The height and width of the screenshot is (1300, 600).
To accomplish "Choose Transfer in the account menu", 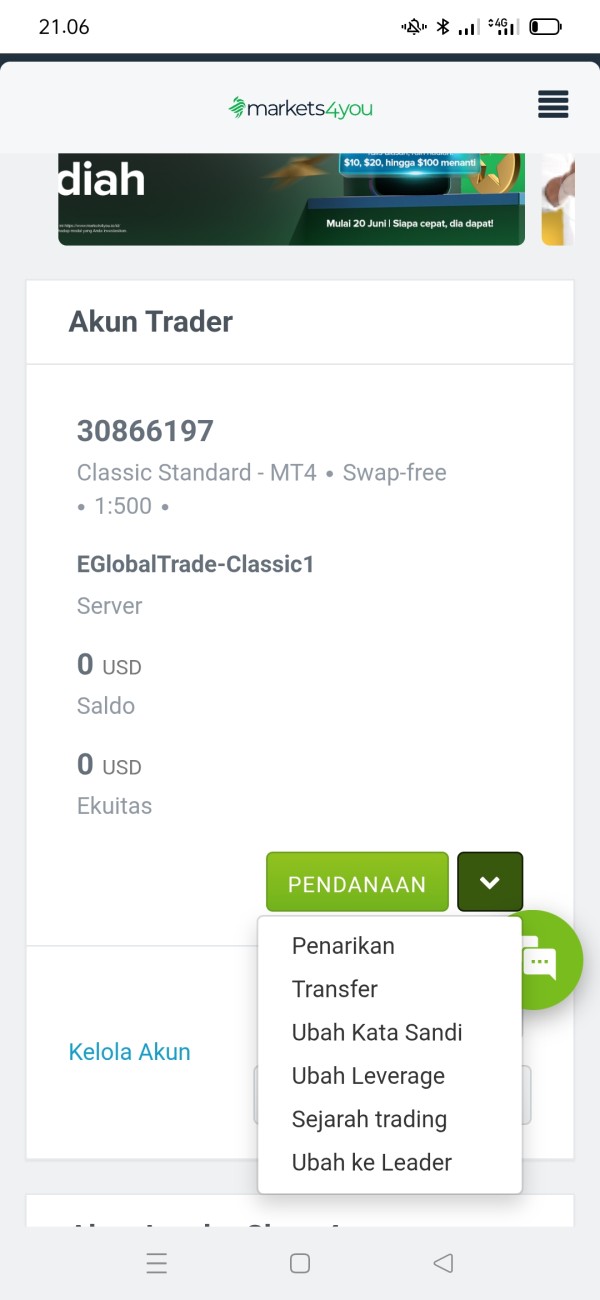I will (x=335, y=989).
